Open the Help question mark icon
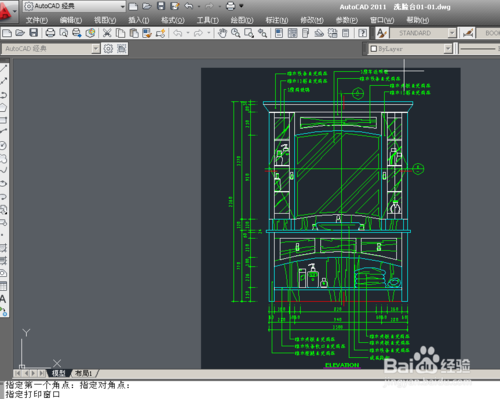This screenshot has height=399, width=500. click(x=363, y=33)
